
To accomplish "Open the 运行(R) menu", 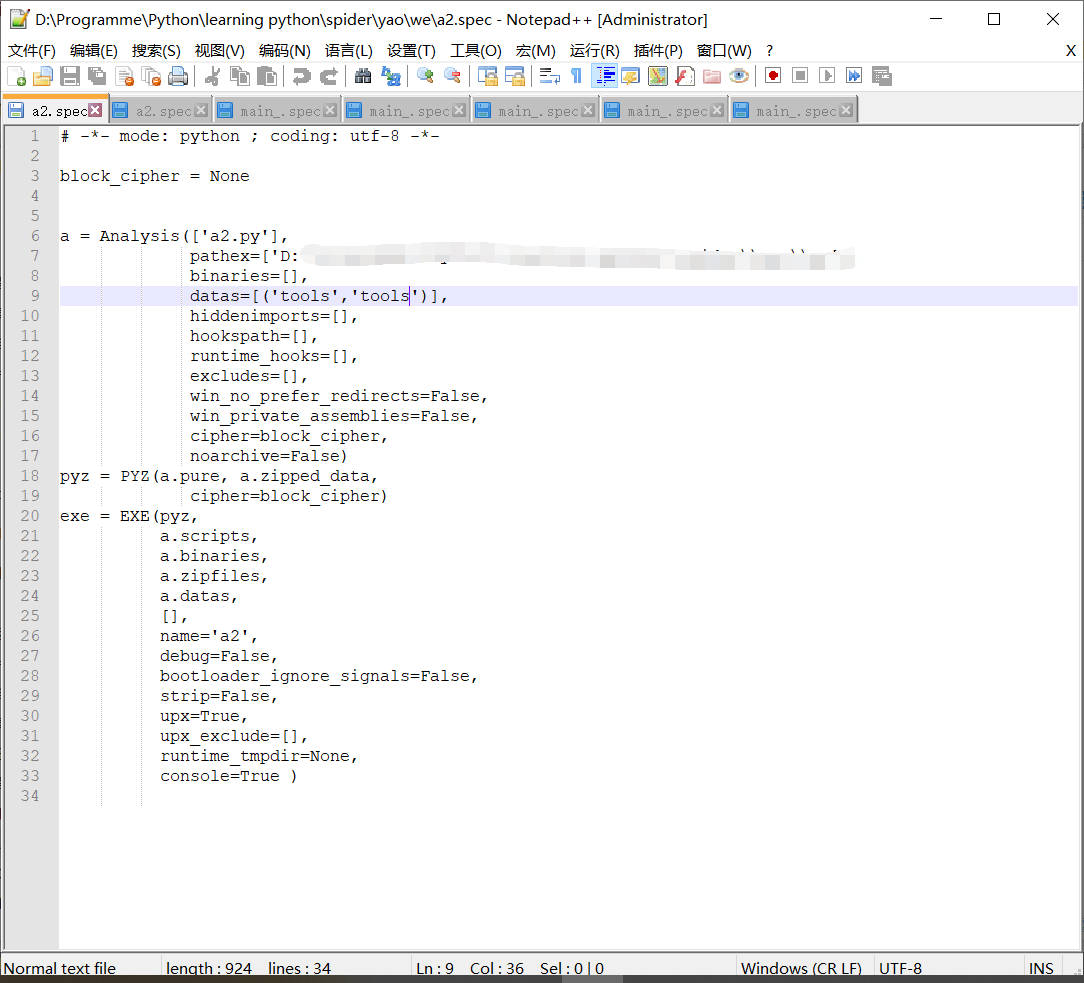I will (595, 51).
